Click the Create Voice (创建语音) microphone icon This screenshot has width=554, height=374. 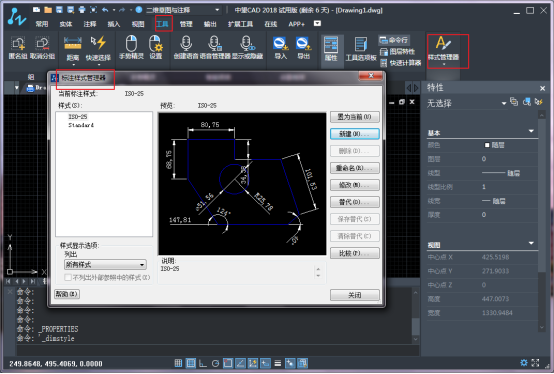pos(186,48)
